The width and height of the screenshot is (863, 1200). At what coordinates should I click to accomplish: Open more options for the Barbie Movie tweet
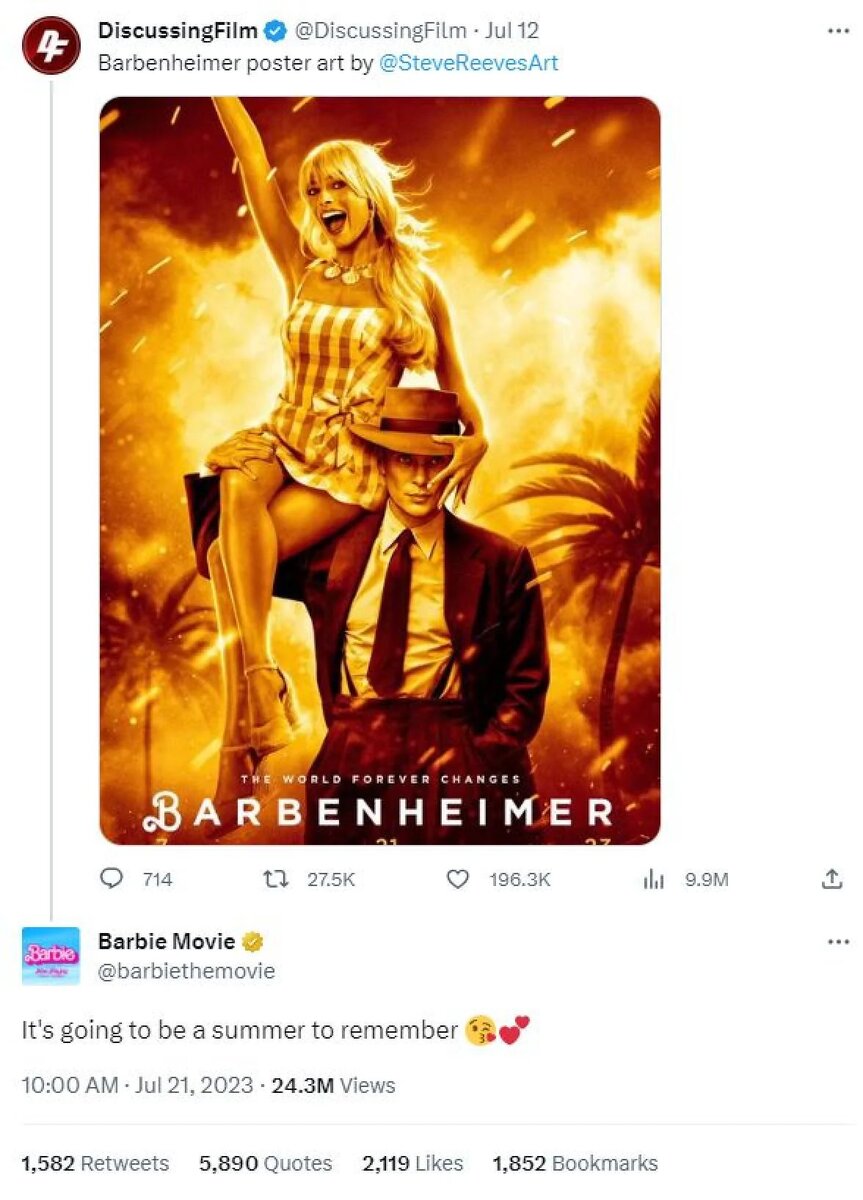pyautogui.click(x=838, y=942)
